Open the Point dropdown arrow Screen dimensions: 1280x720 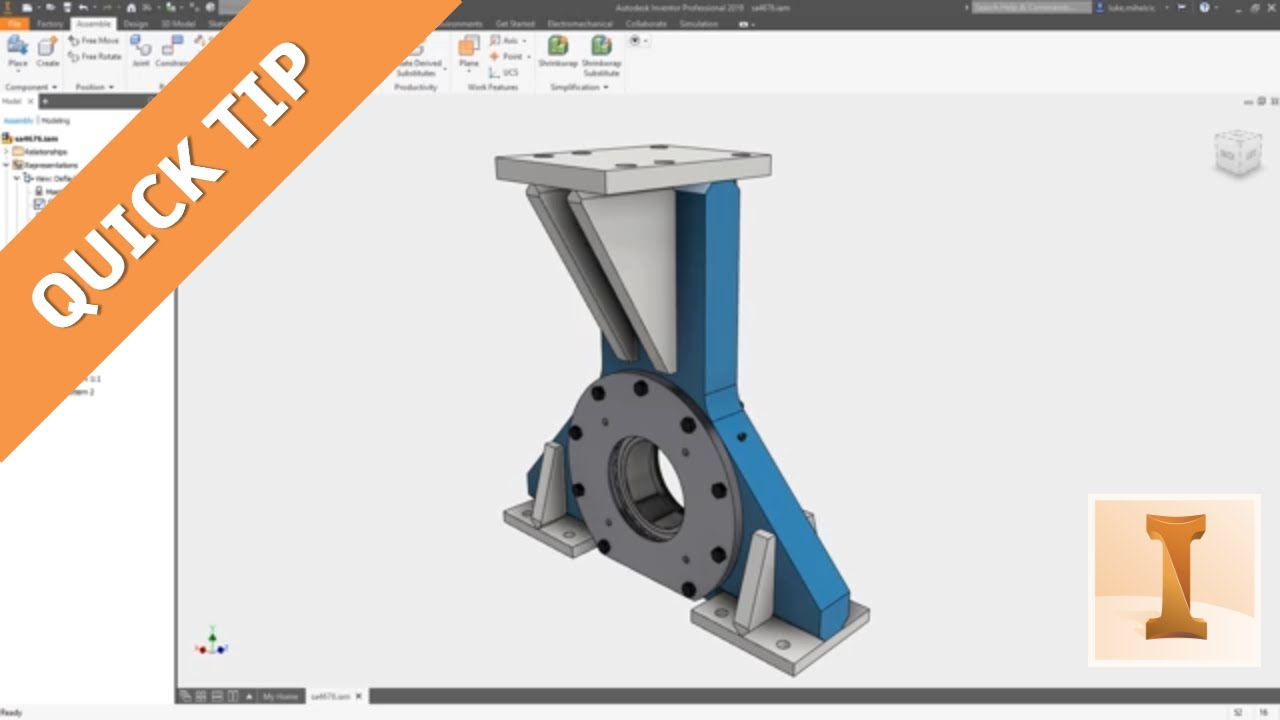(529, 57)
